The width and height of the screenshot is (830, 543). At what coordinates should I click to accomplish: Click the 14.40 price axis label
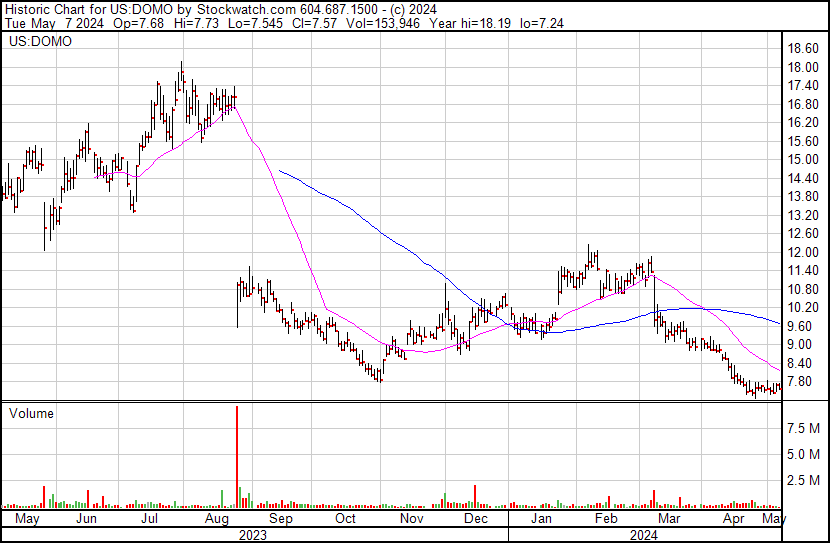pos(803,178)
